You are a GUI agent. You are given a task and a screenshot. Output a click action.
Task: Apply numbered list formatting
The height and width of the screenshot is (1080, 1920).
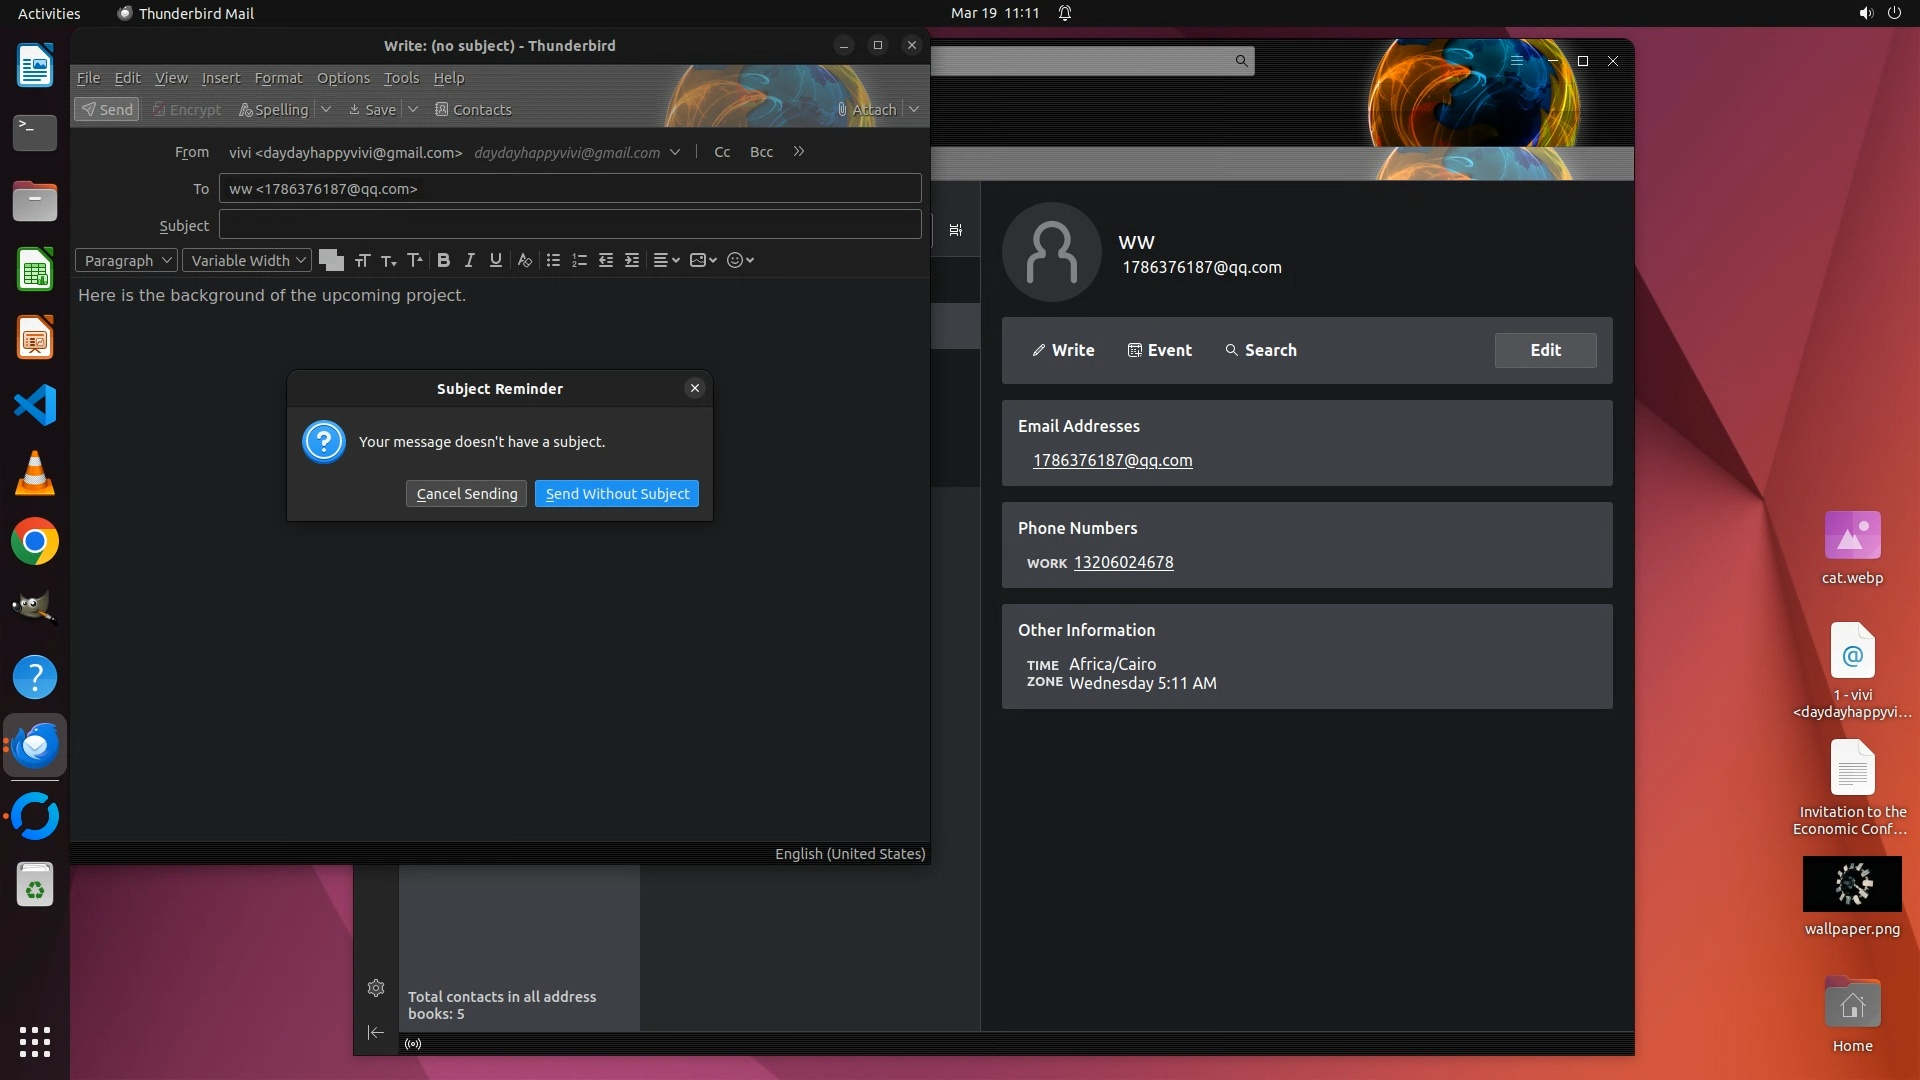tap(579, 260)
